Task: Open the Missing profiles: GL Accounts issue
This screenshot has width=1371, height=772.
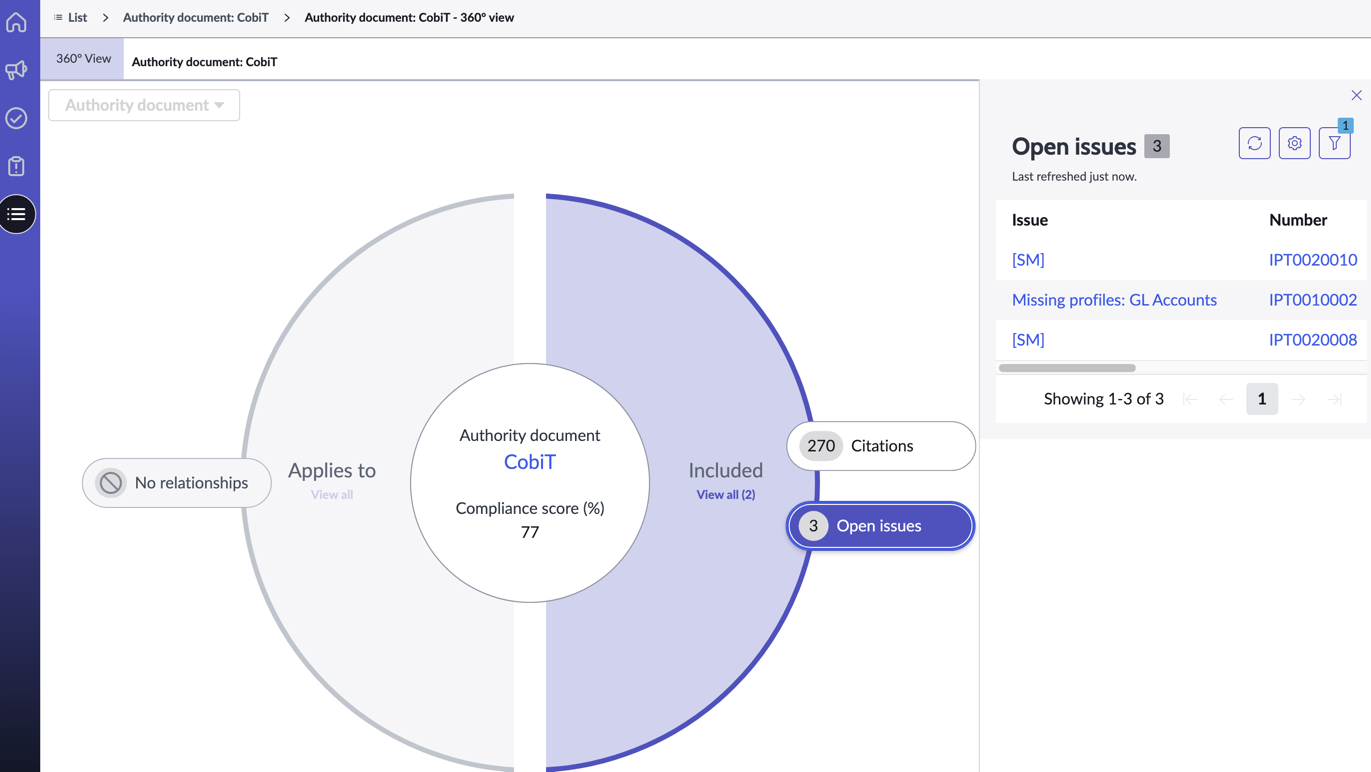Action: point(1114,300)
